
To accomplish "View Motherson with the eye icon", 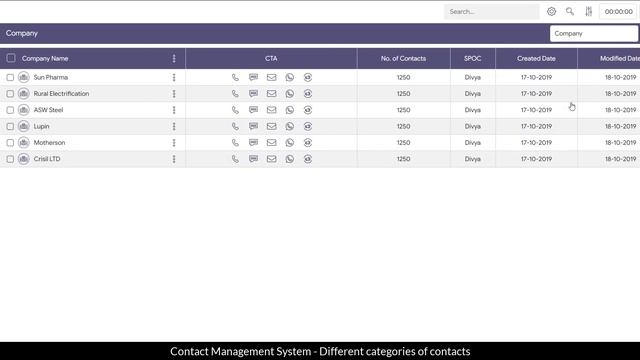I will (308, 142).
